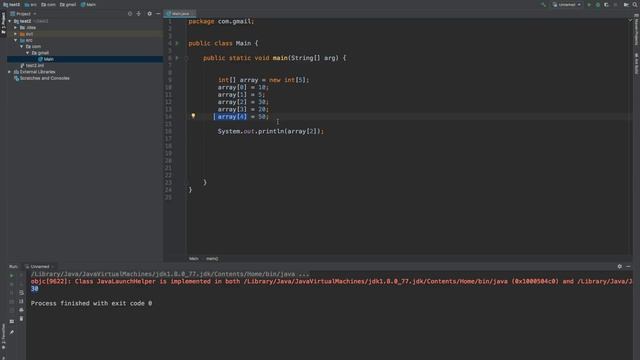Click the layout icon above the pin in the Run panel
The width and height of the screenshot is (640, 360).
11,321
